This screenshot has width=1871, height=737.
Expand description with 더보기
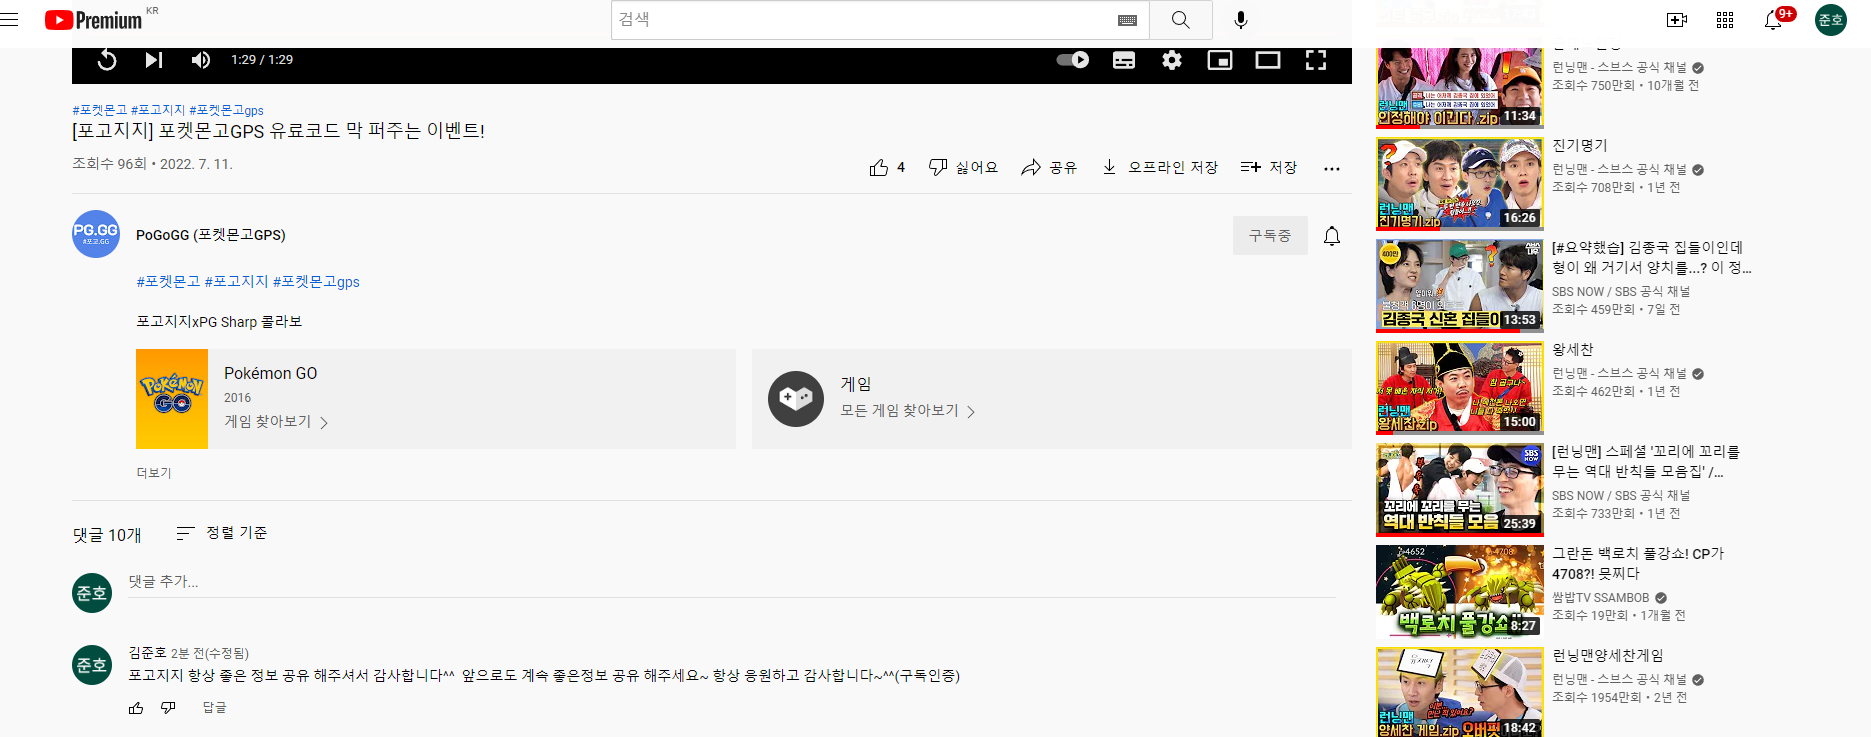(154, 473)
